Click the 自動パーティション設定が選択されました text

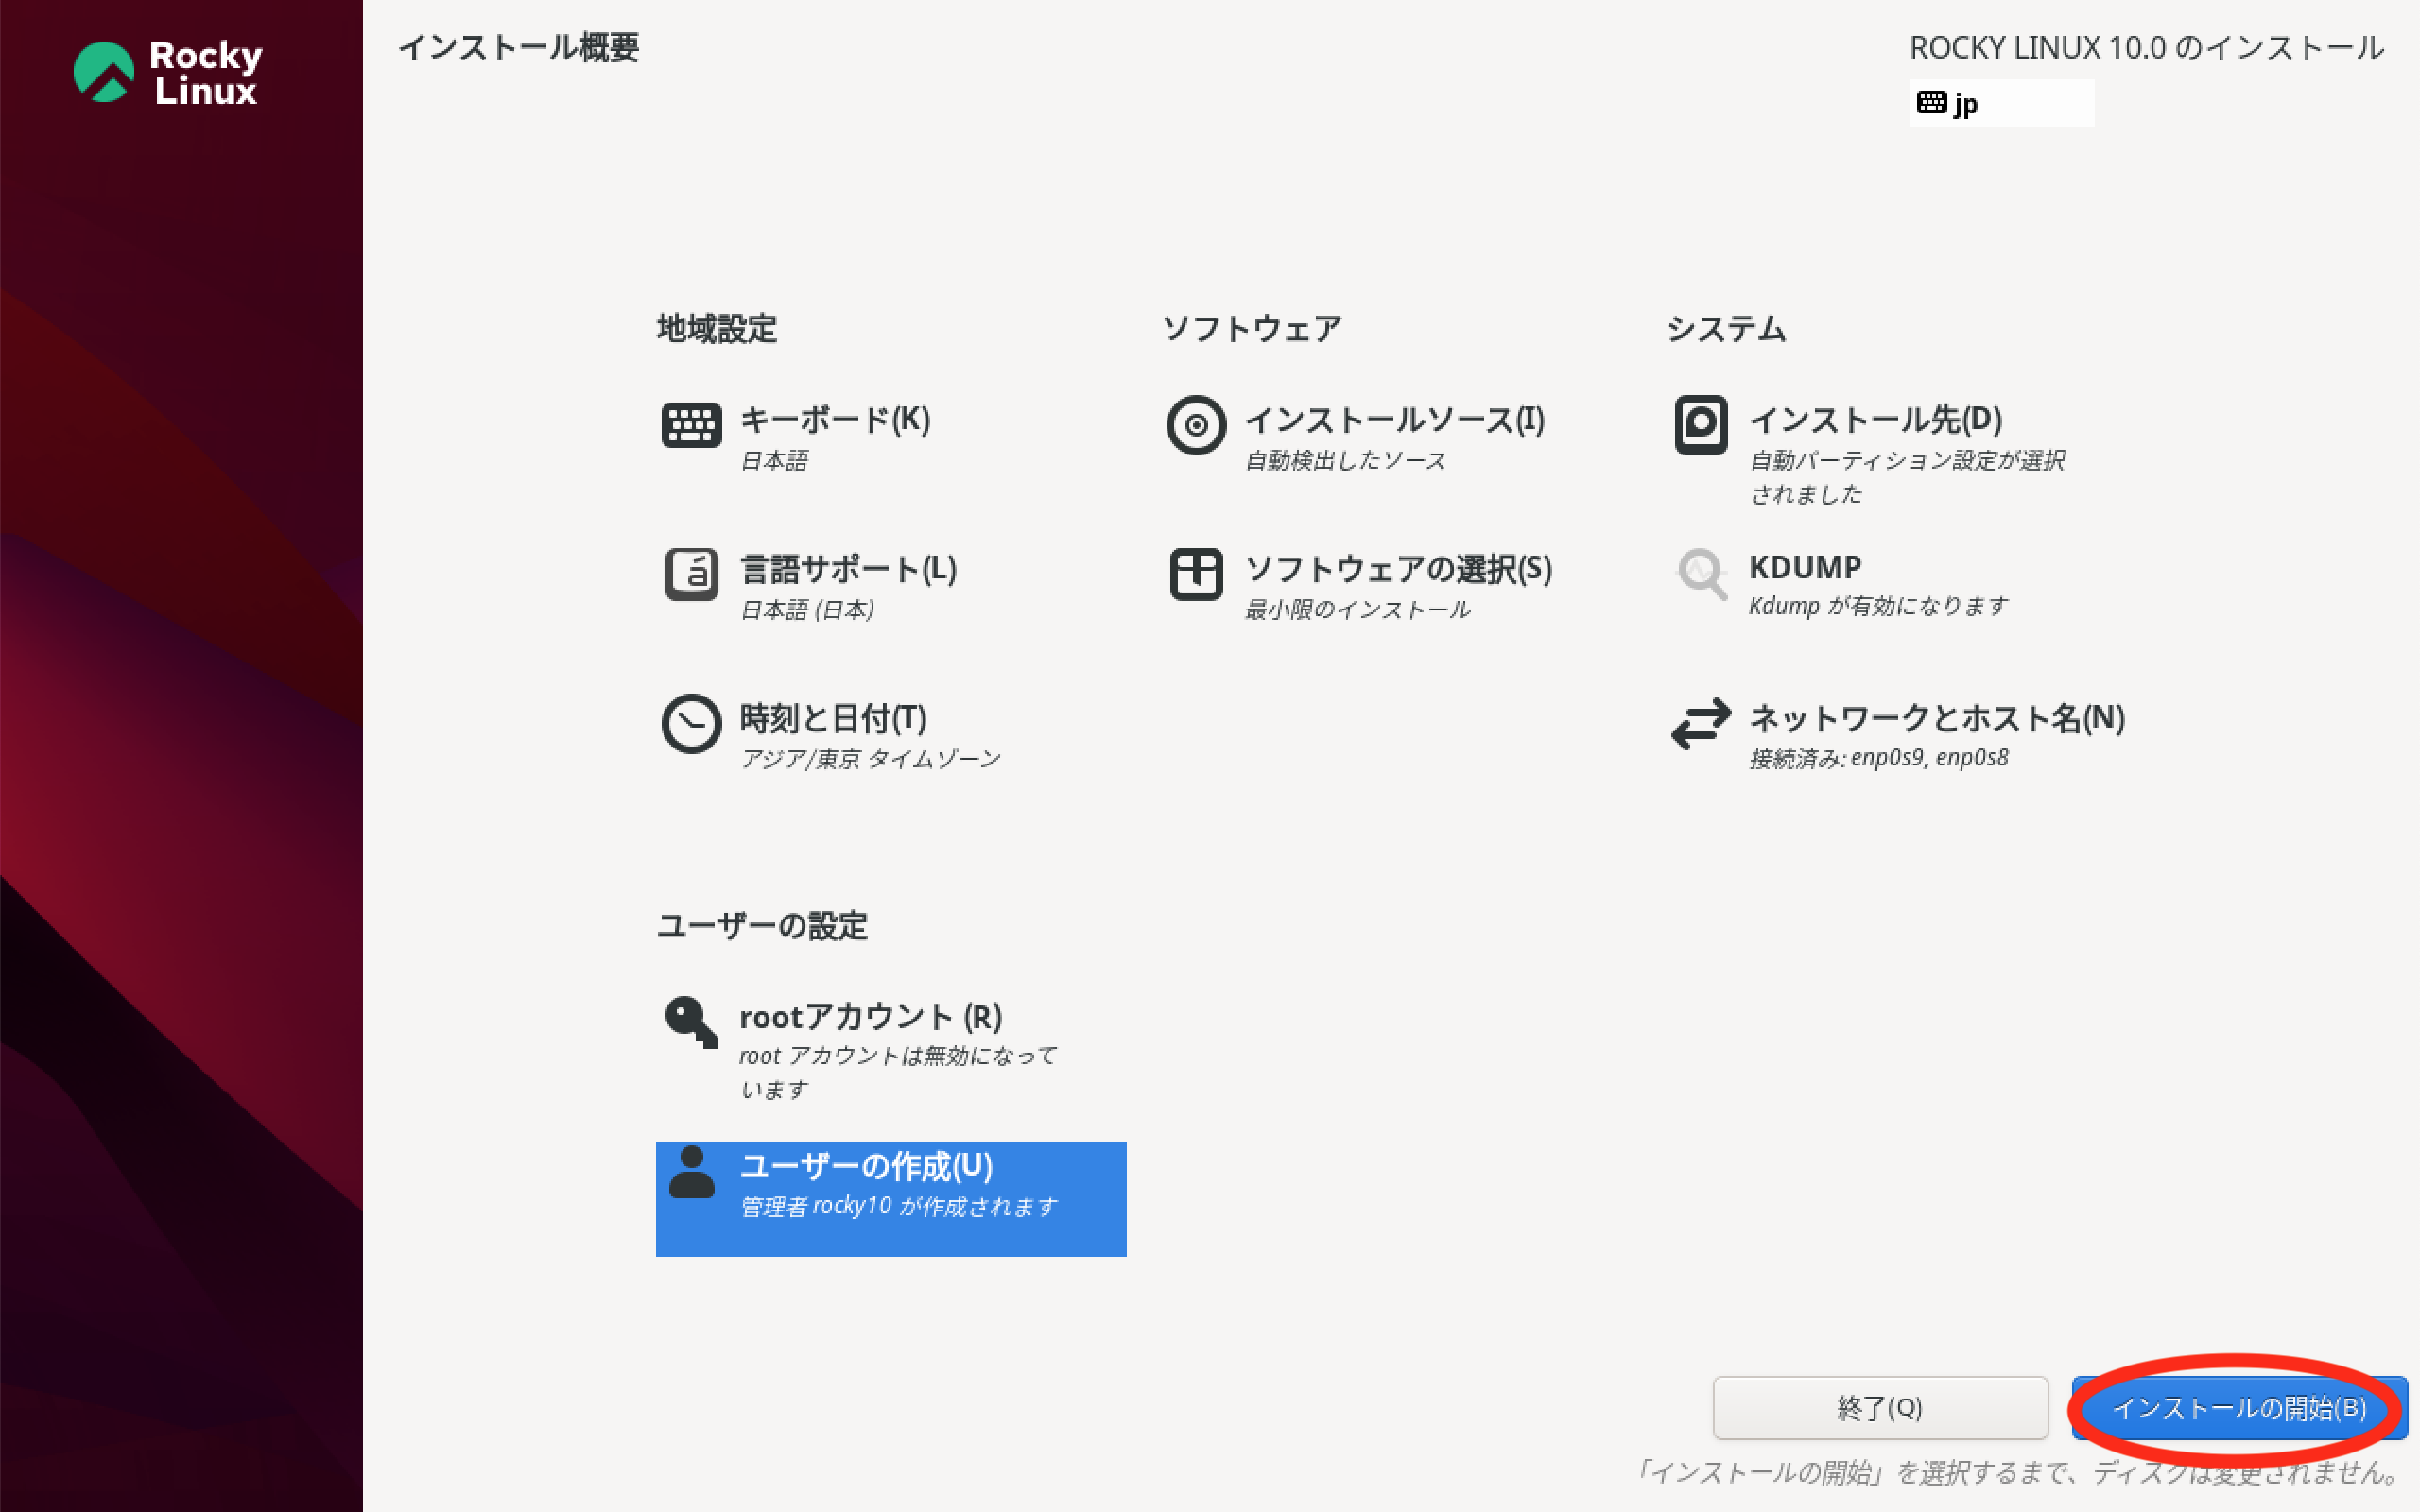coord(1906,477)
